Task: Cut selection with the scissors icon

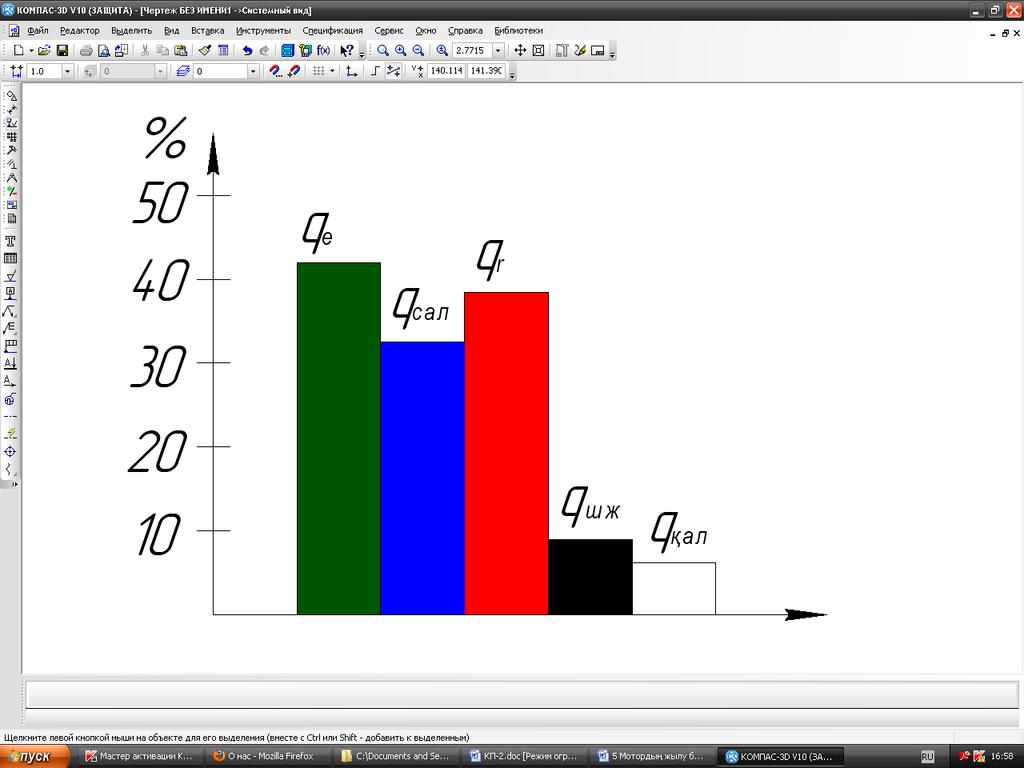Action: pos(145,50)
